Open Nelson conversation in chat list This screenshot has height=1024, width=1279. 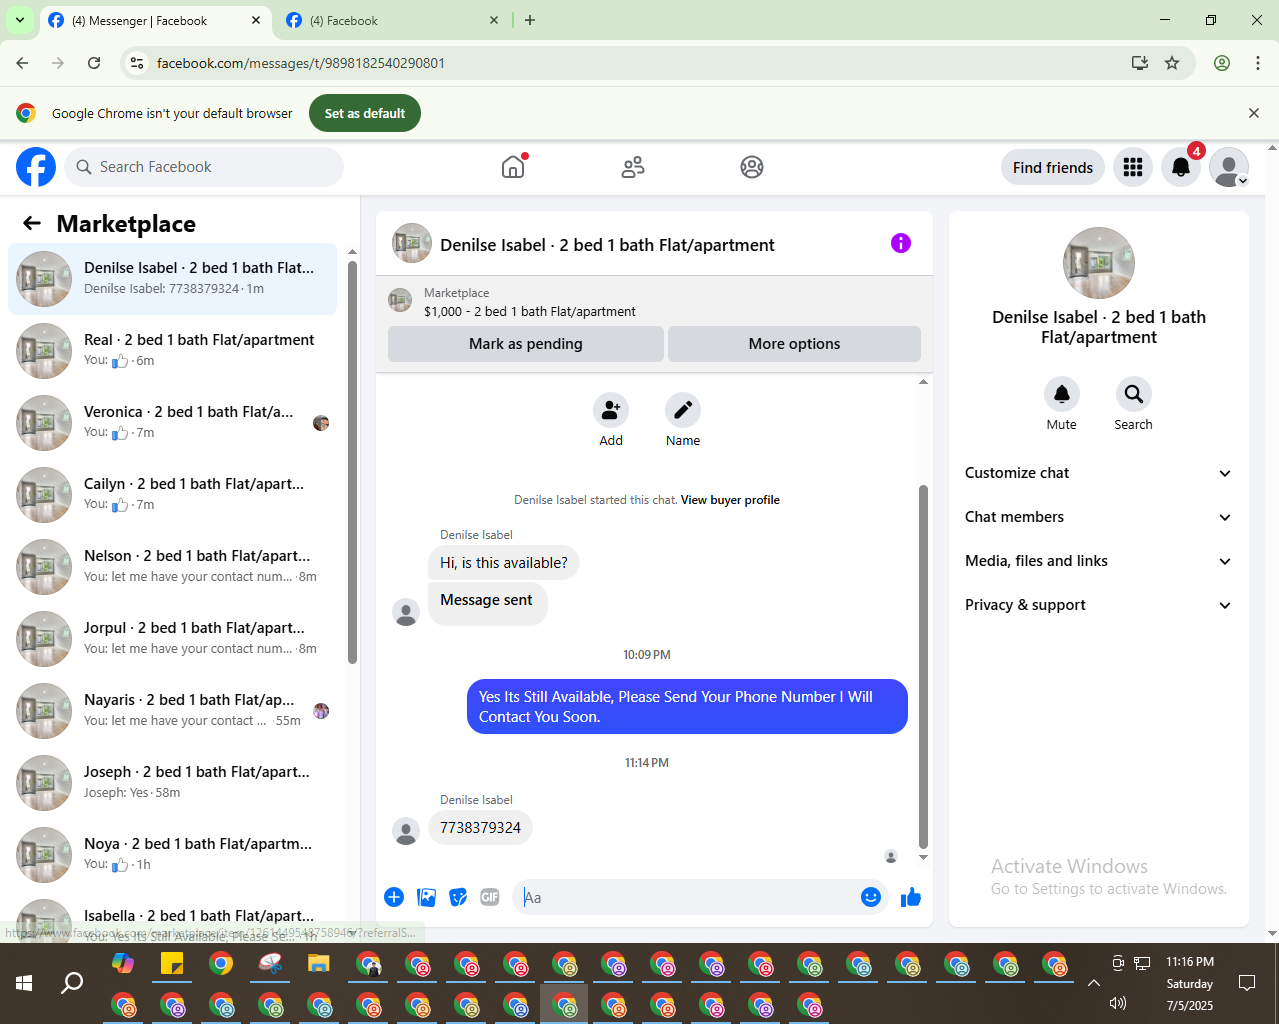tap(173, 567)
